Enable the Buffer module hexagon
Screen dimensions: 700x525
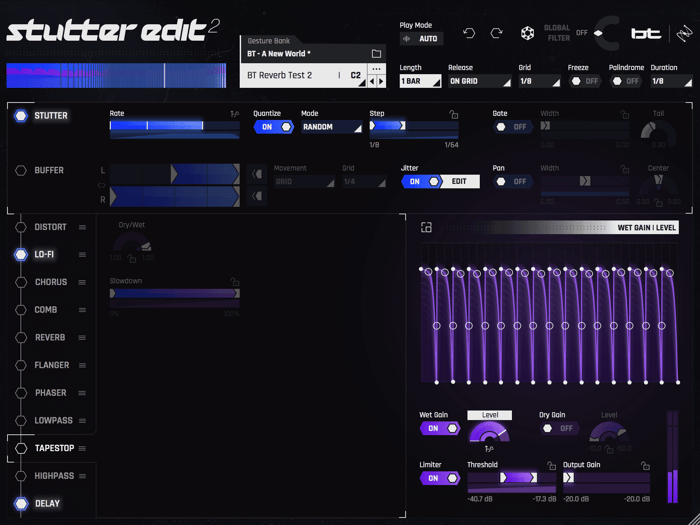[21, 171]
